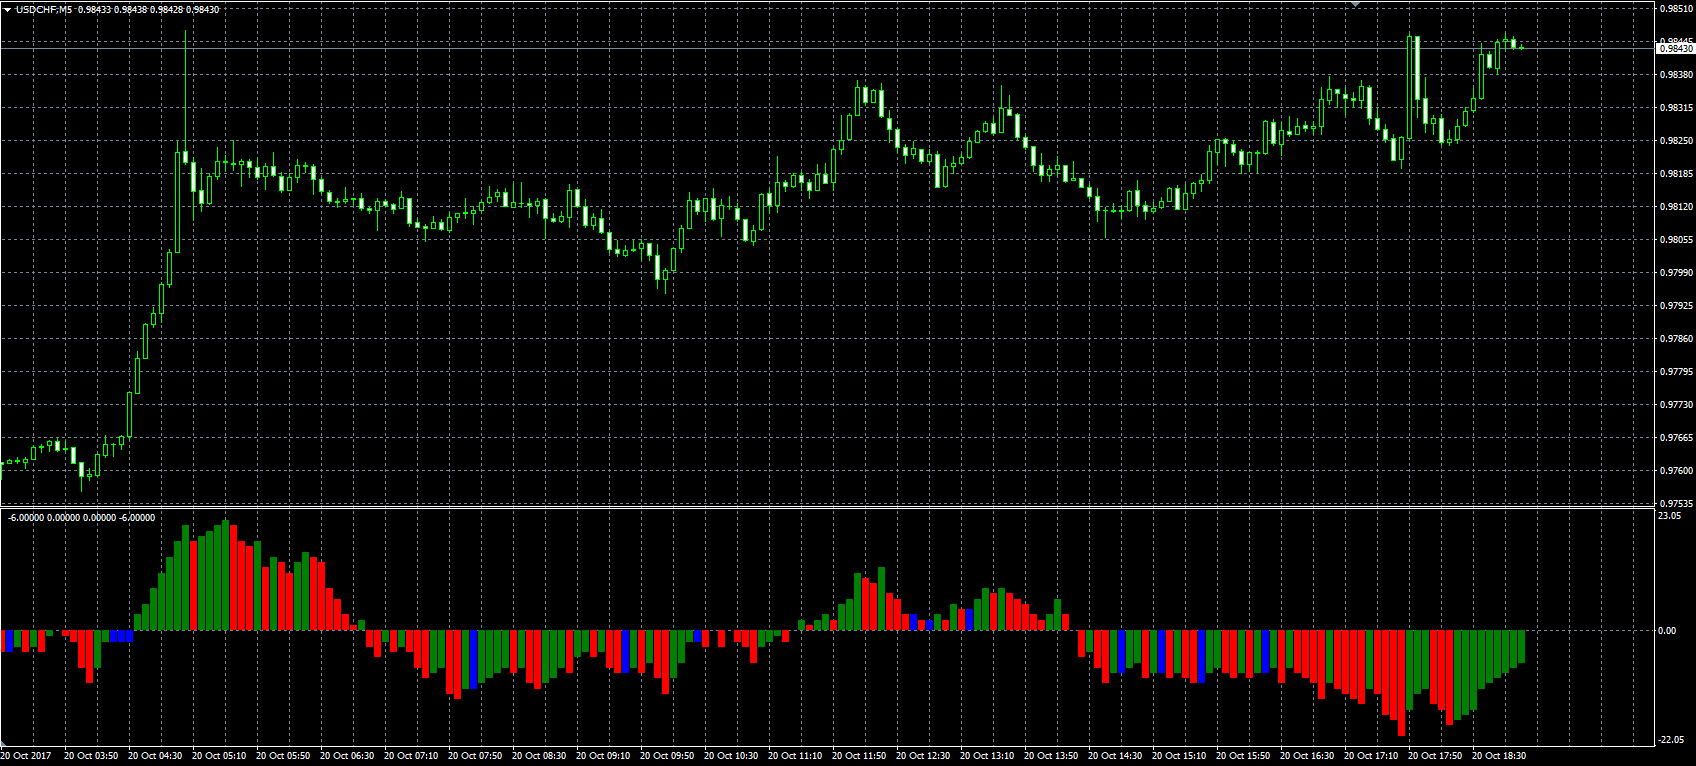Screen dimensions: 1696x766
Task: Click the USDCHF,M5 chart title label
Action: pos(44,9)
